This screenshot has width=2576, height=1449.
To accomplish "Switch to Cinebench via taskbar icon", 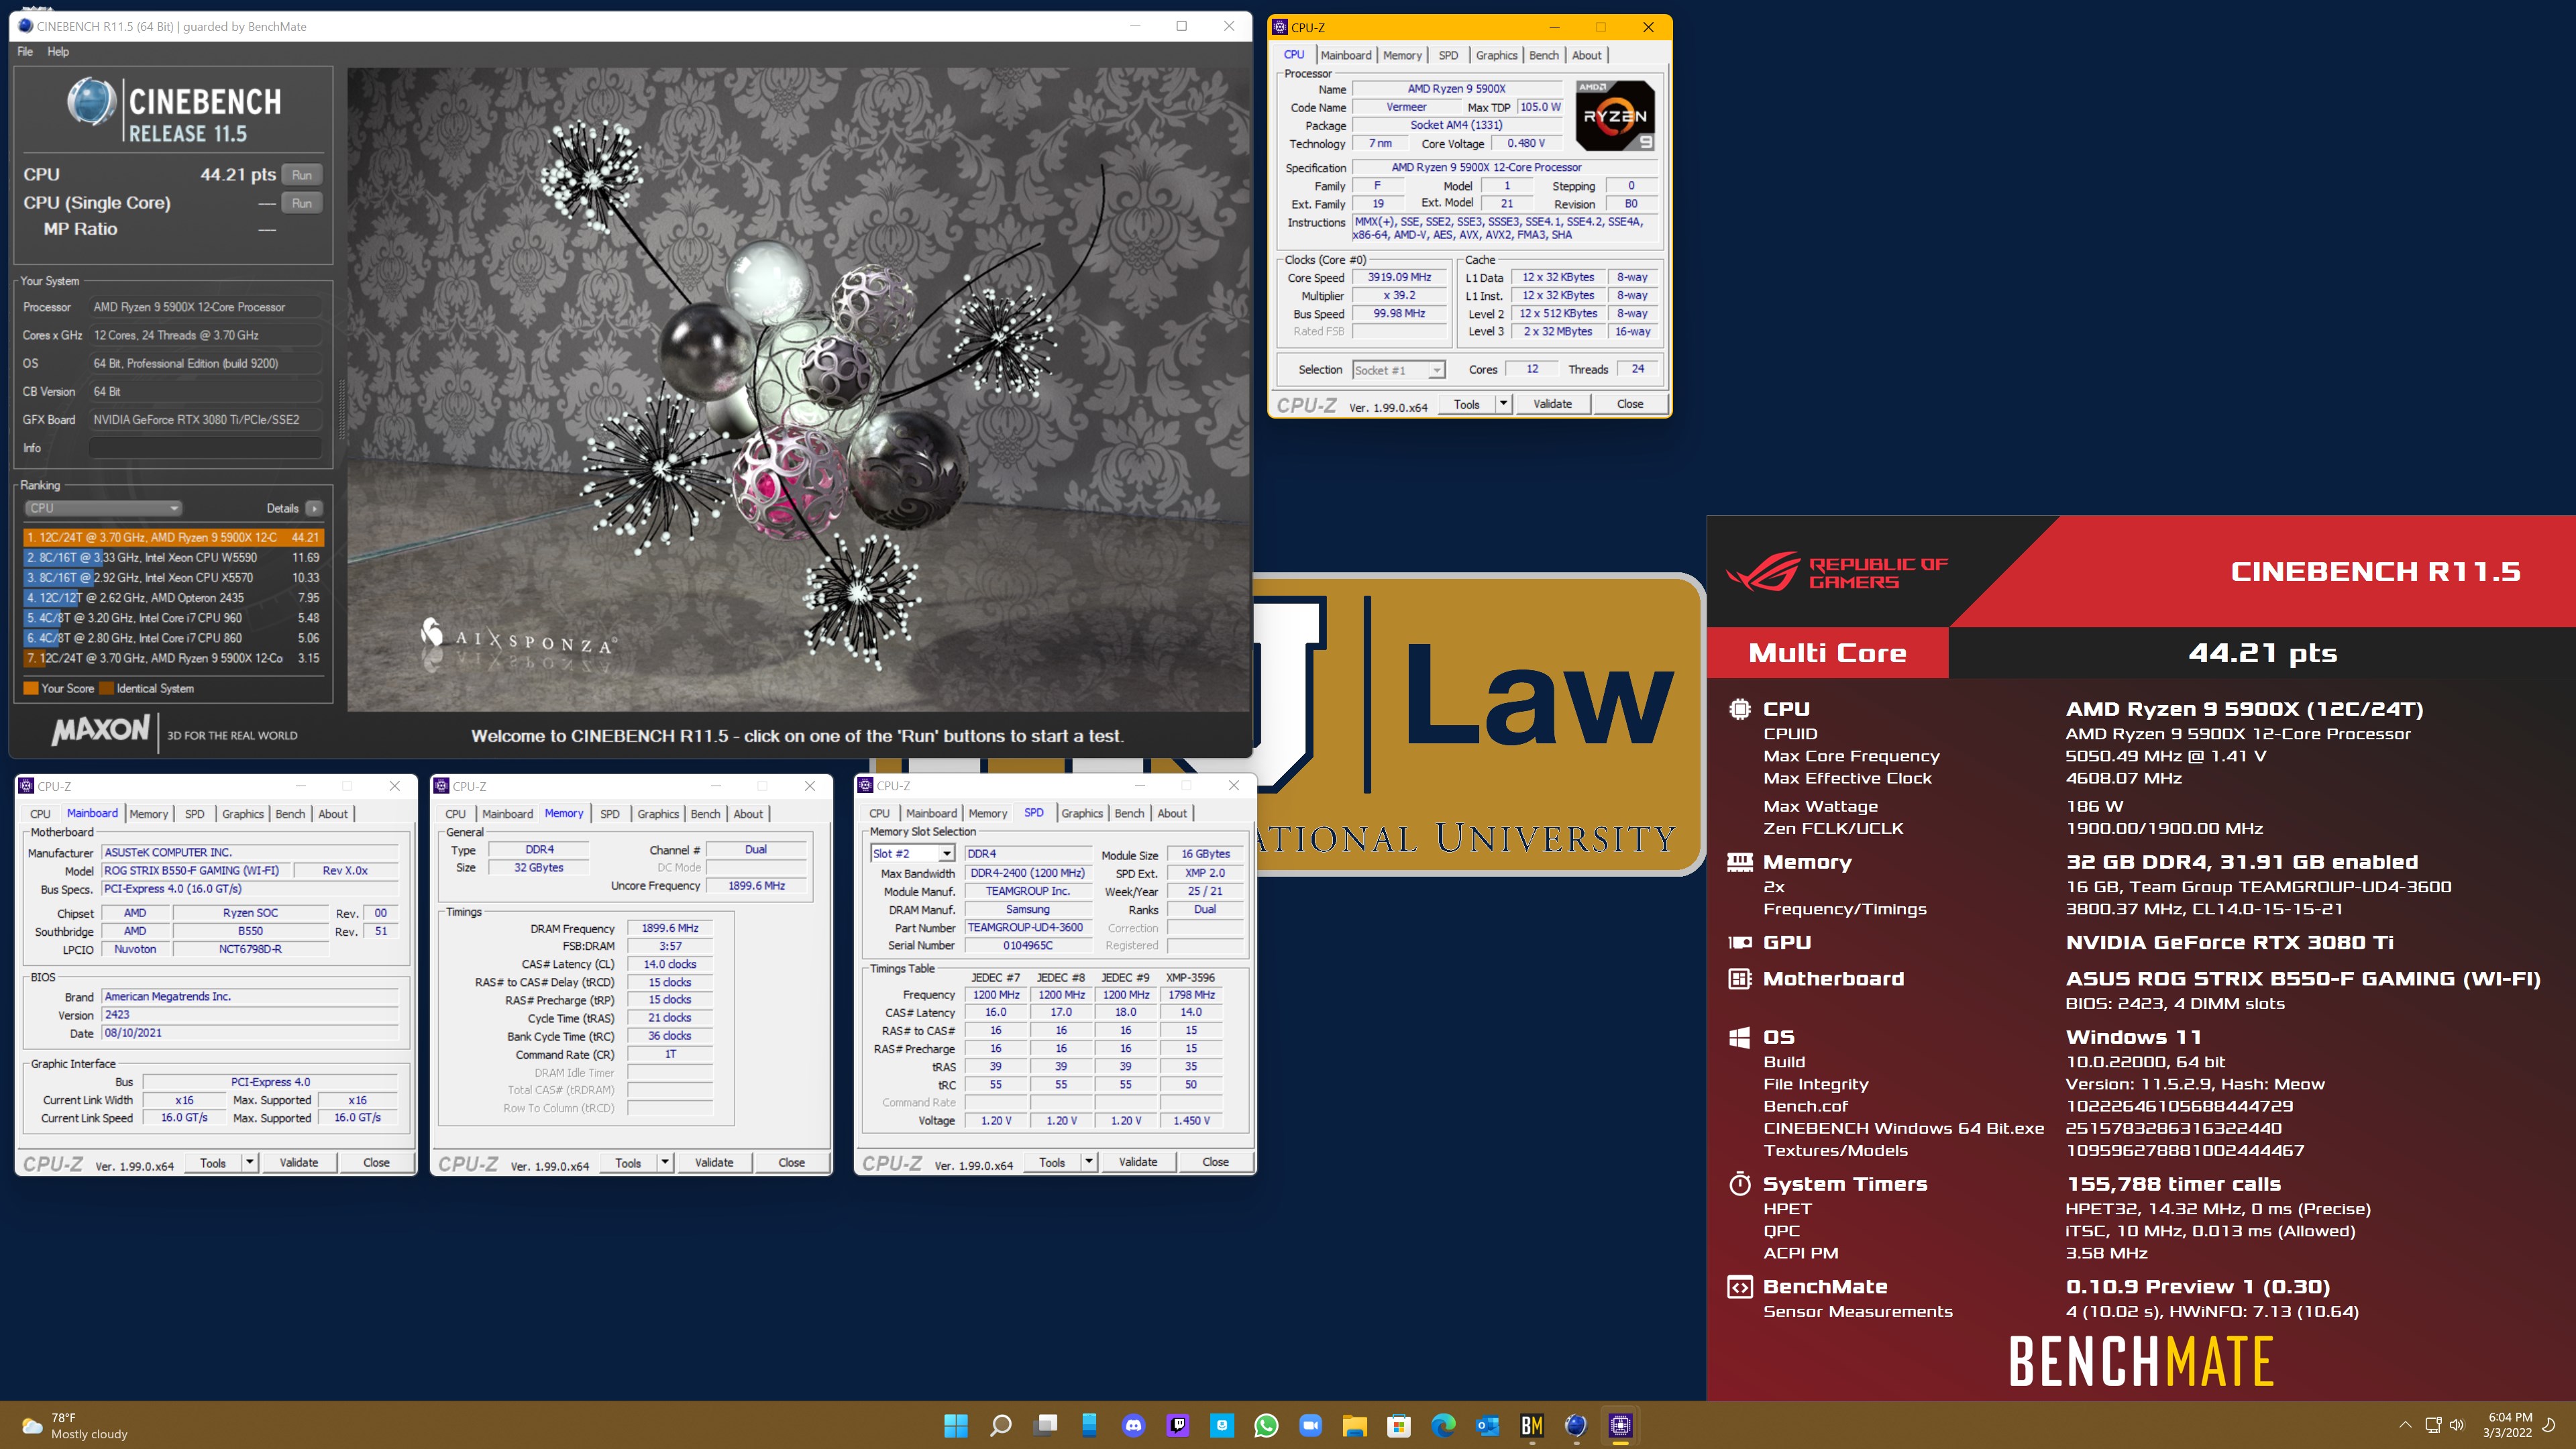I will pos(1576,1425).
